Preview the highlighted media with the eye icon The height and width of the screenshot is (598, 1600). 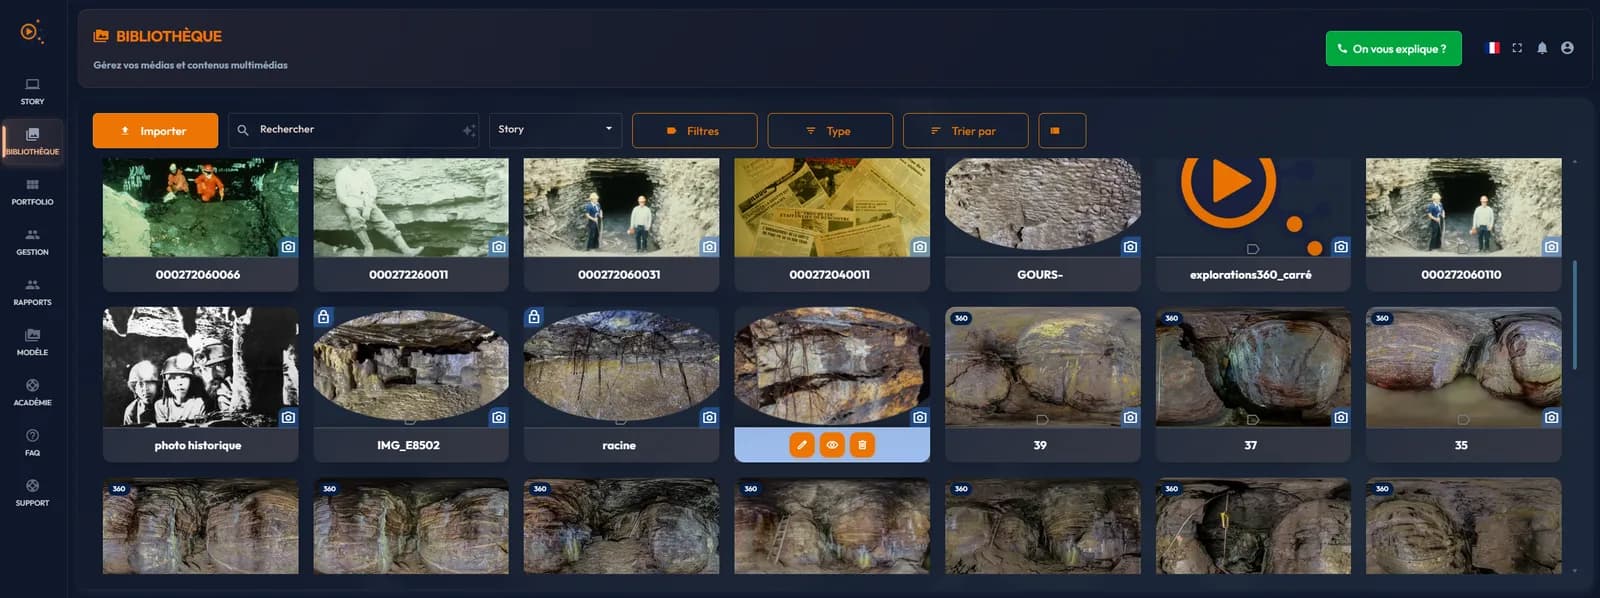(x=832, y=445)
